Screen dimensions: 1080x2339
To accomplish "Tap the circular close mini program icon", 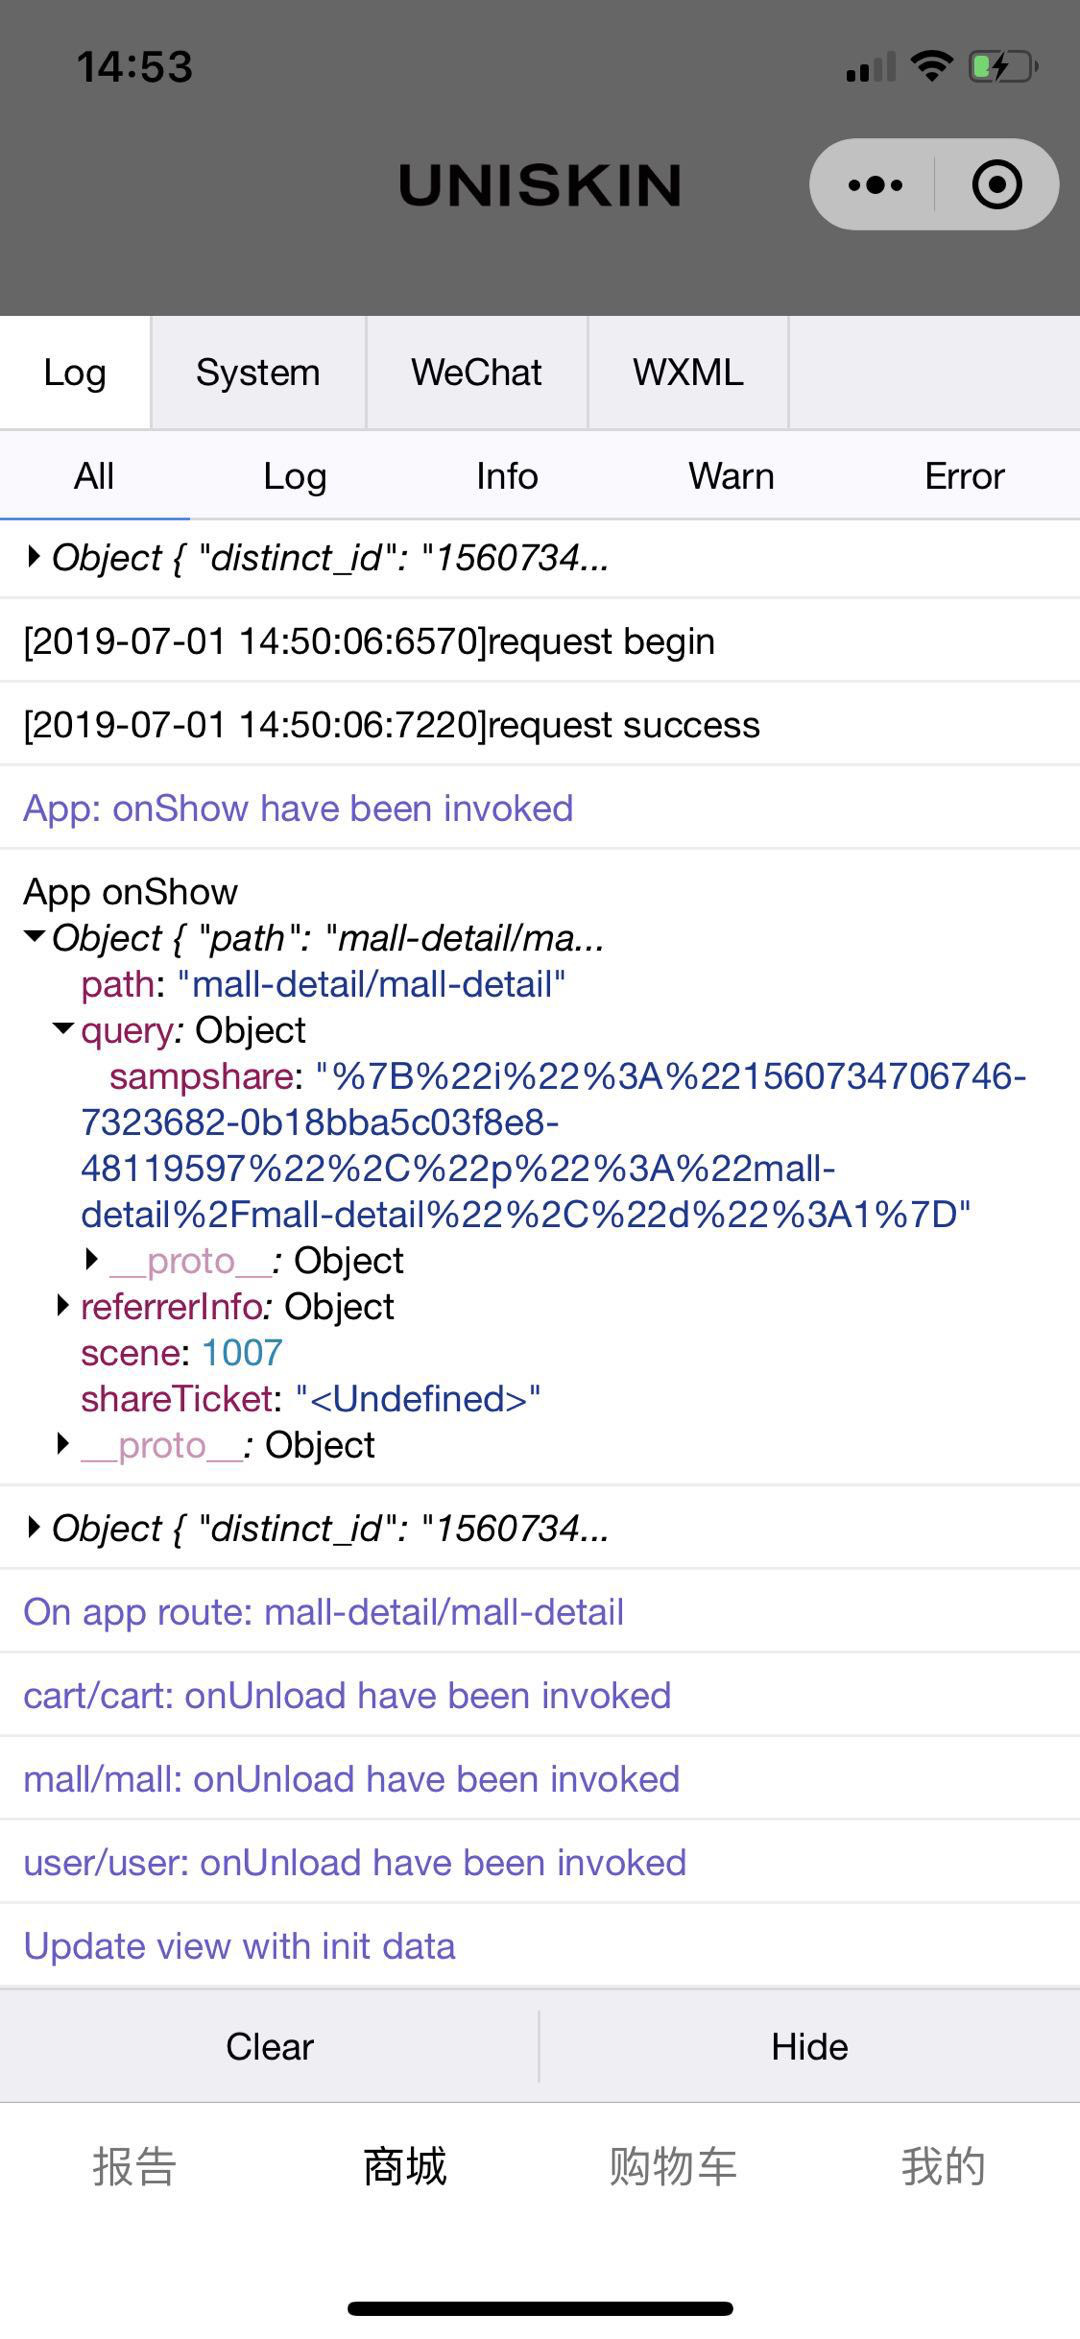I will pos(996,185).
